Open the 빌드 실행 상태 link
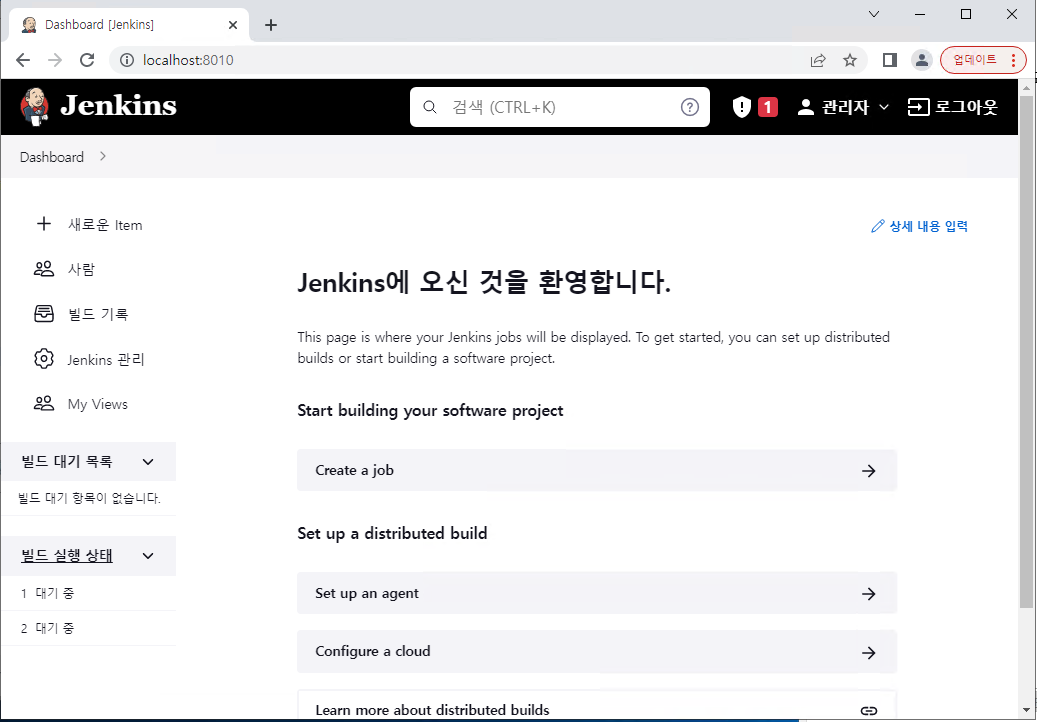Image resolution: width=1037 pixels, height=722 pixels. (67, 555)
